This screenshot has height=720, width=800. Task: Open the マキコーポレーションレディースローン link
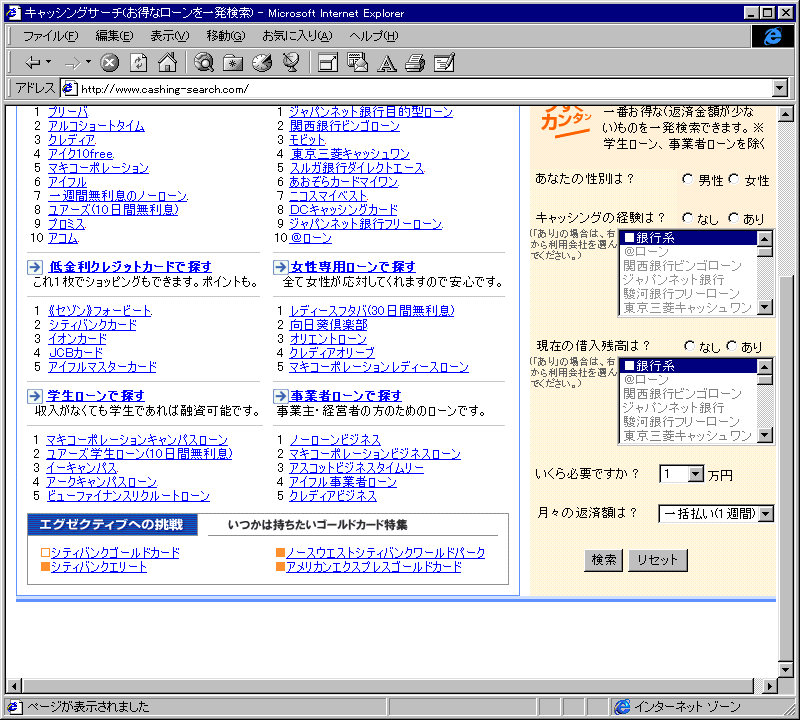point(379,367)
